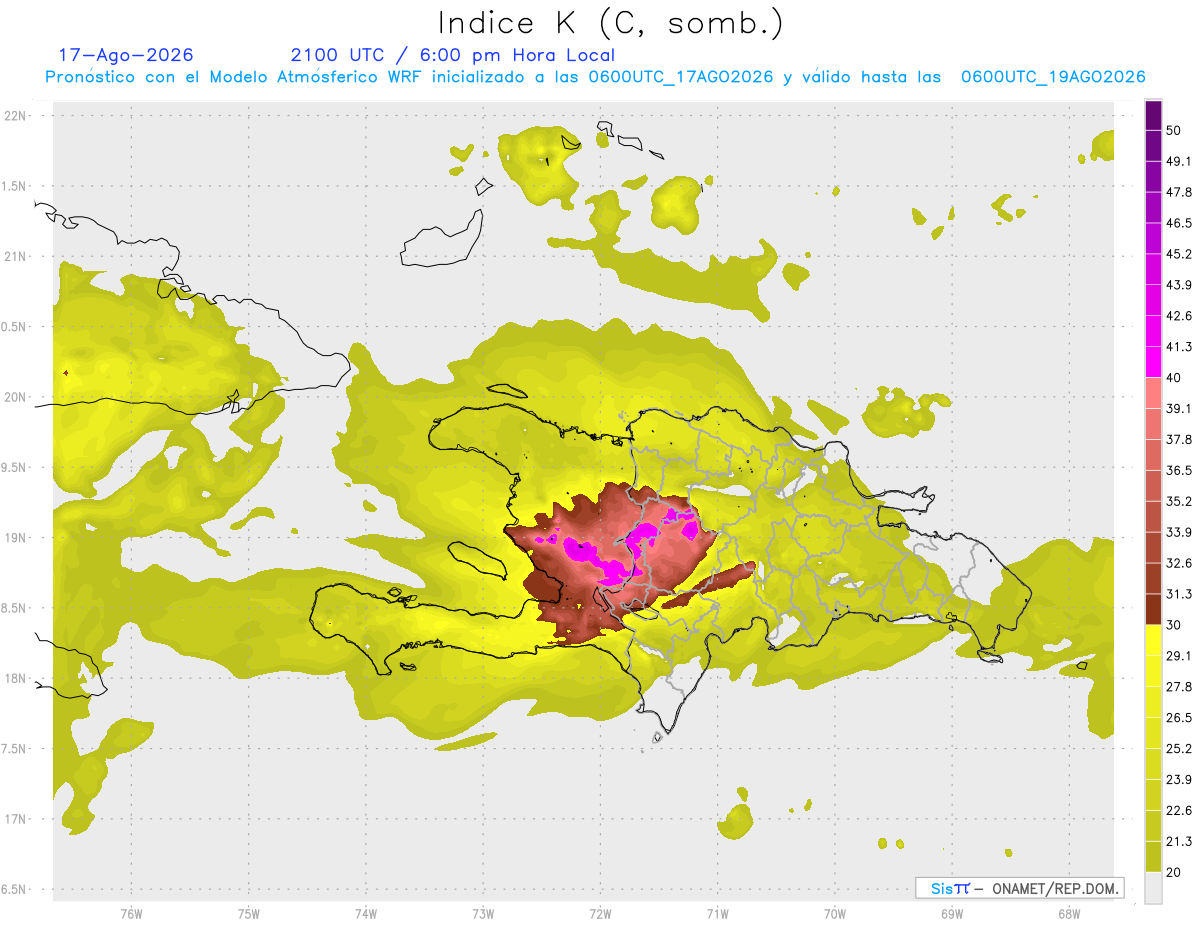Viewport: 1200px width, 927px height.
Task: Click the colorbar value 32.6
Action: (1179, 563)
